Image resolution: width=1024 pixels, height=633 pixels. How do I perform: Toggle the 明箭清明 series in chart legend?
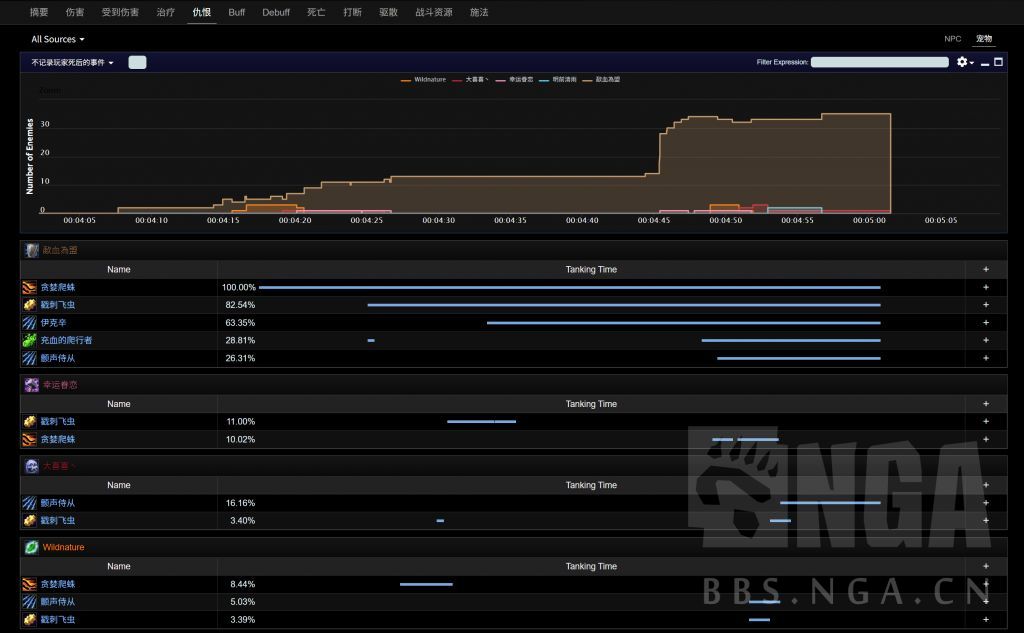tap(558, 79)
